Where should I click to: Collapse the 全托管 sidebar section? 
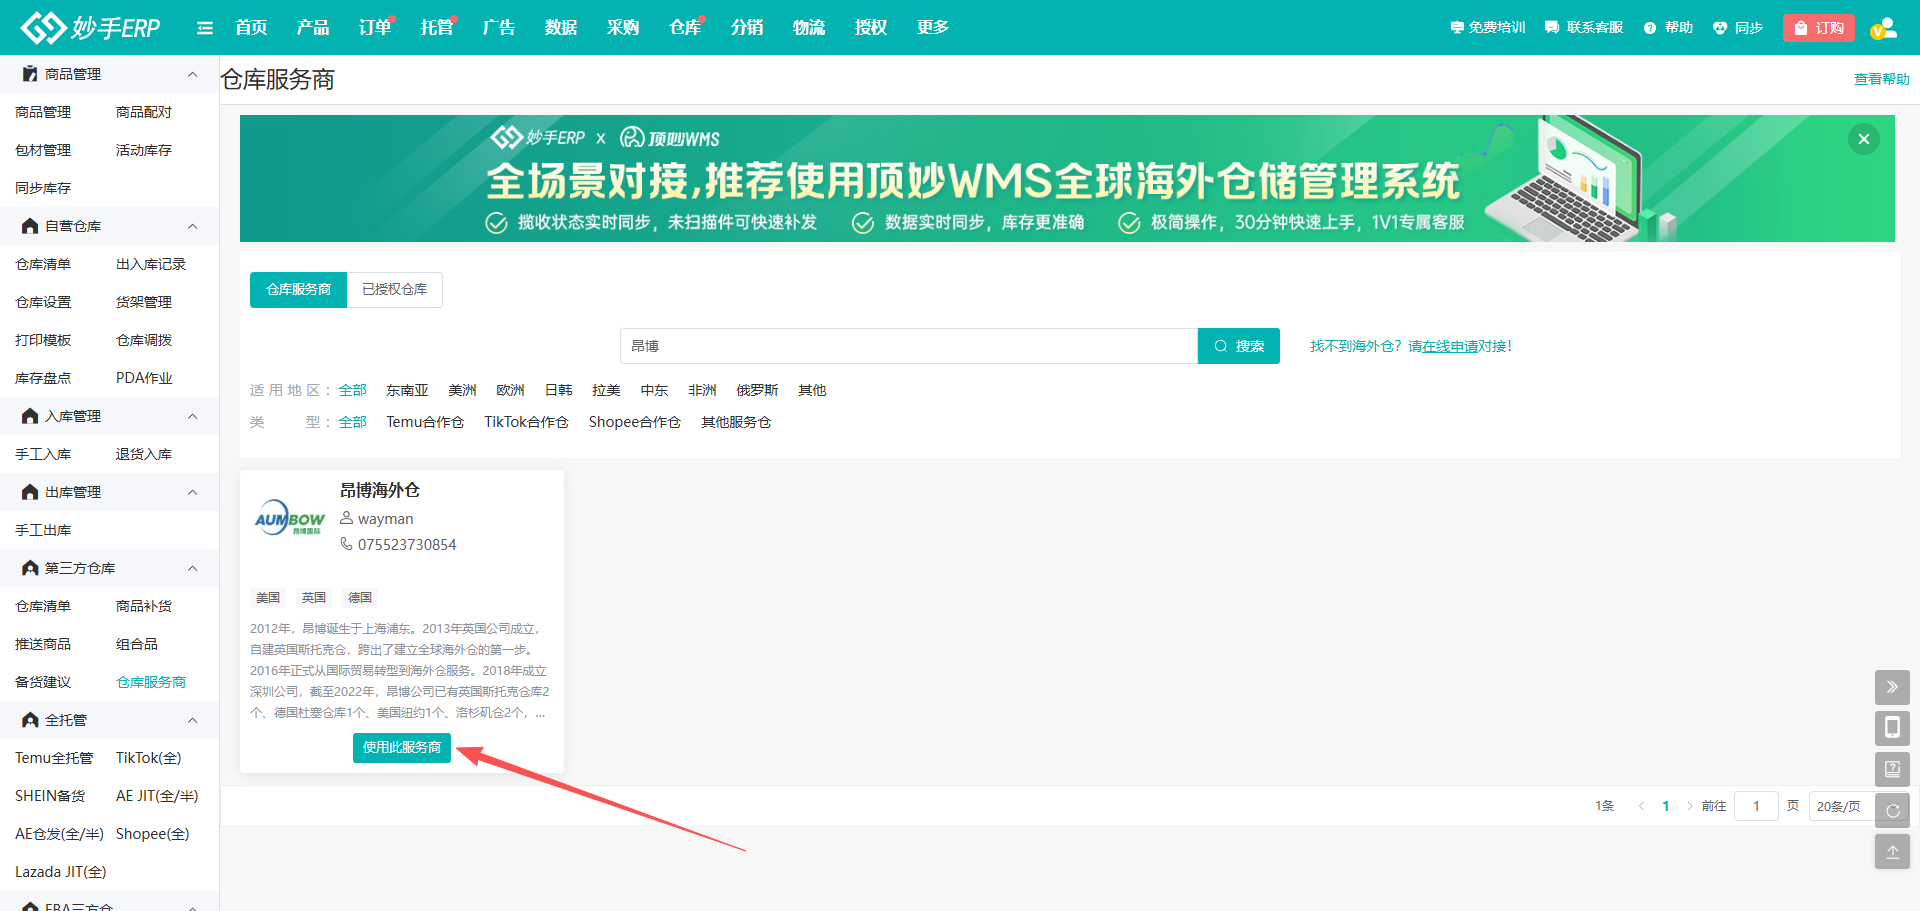[x=193, y=720]
